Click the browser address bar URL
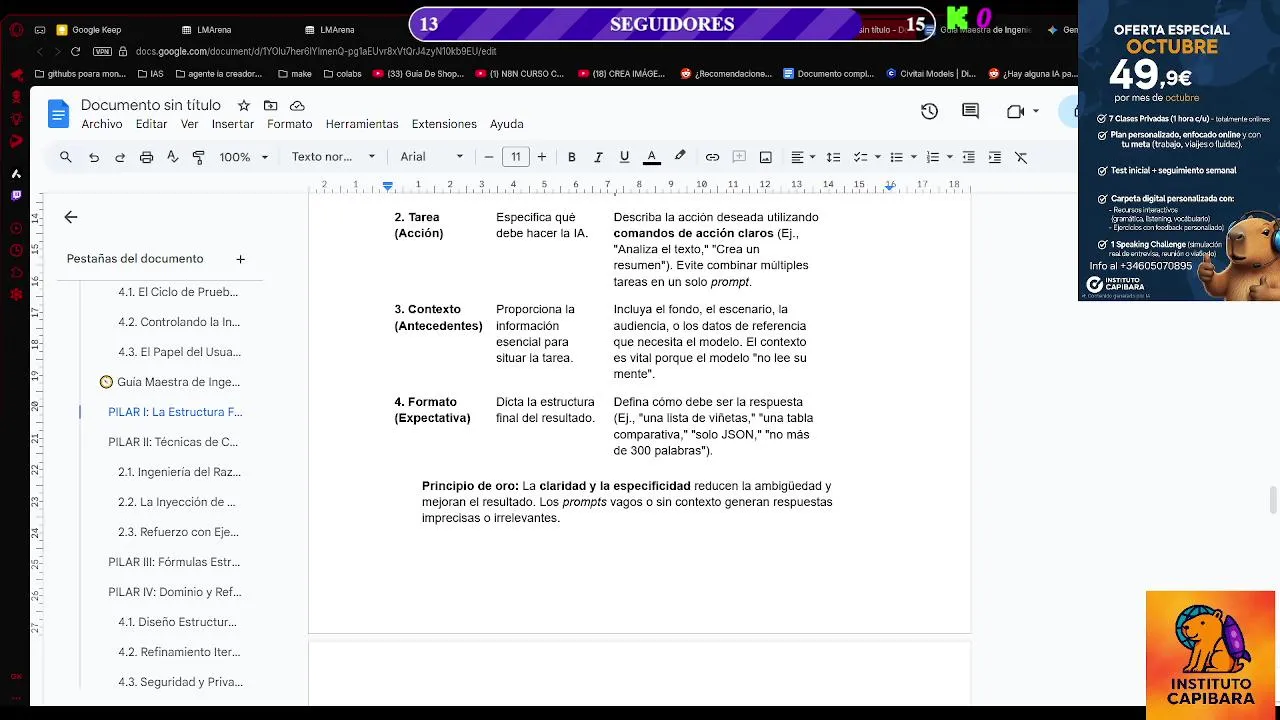 click(x=316, y=51)
